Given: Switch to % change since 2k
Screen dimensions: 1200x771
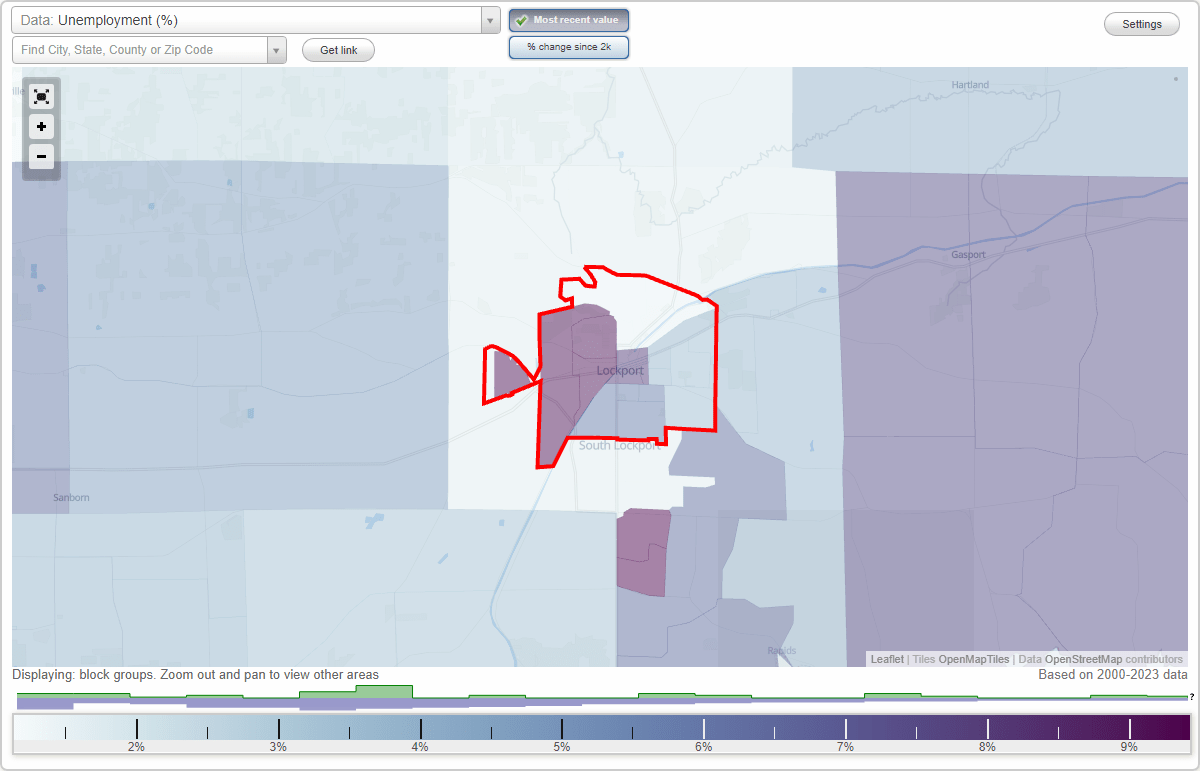Looking at the screenshot, I should [x=569, y=47].
